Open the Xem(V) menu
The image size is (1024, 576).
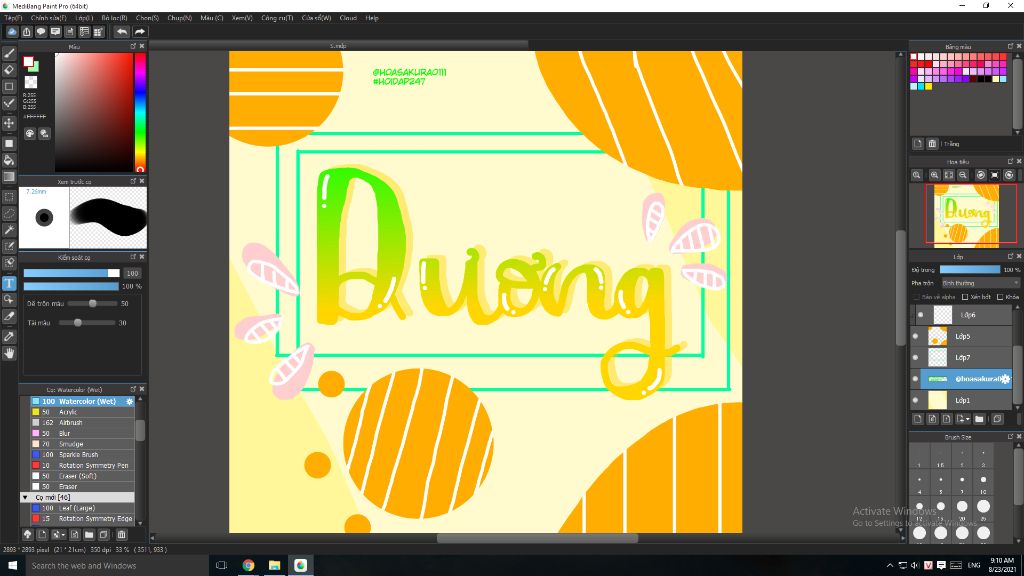tap(242, 18)
